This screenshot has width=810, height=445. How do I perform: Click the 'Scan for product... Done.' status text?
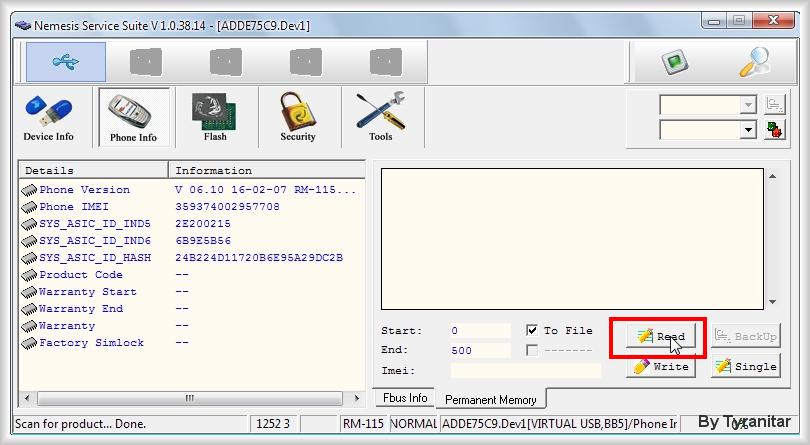[80, 424]
